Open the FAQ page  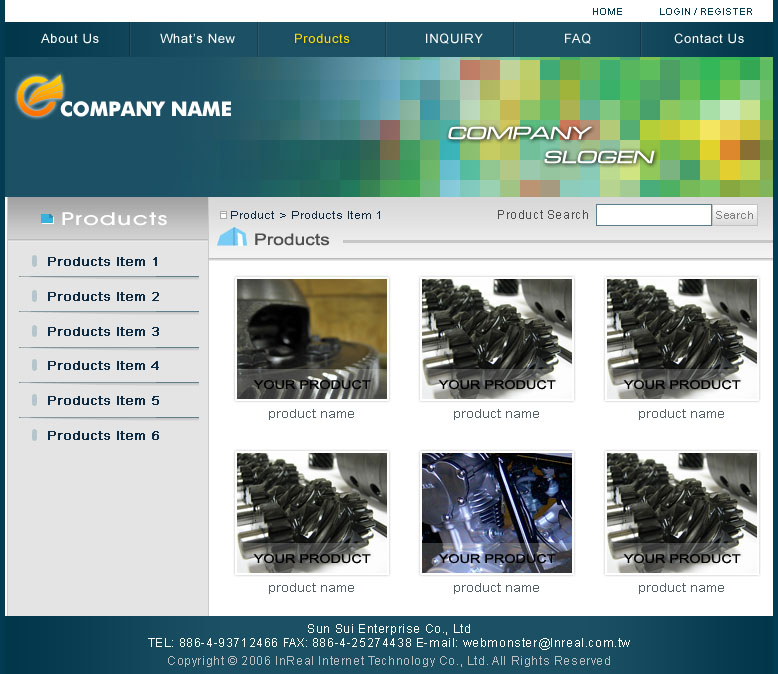pos(577,39)
